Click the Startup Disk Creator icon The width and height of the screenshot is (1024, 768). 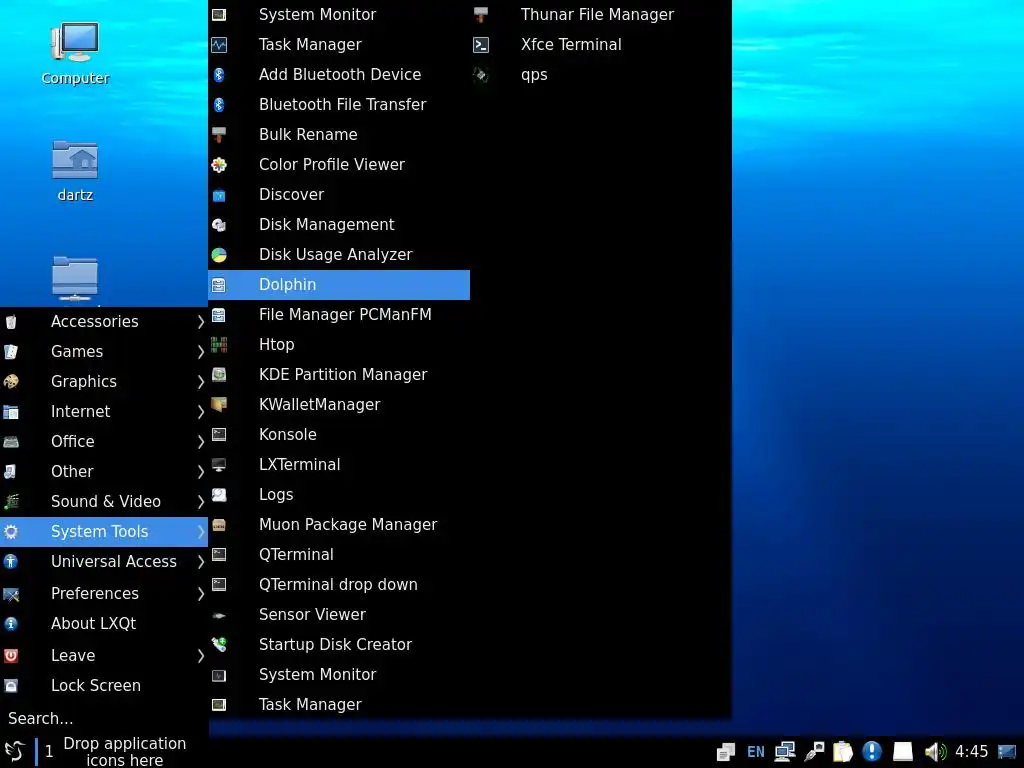coord(219,645)
